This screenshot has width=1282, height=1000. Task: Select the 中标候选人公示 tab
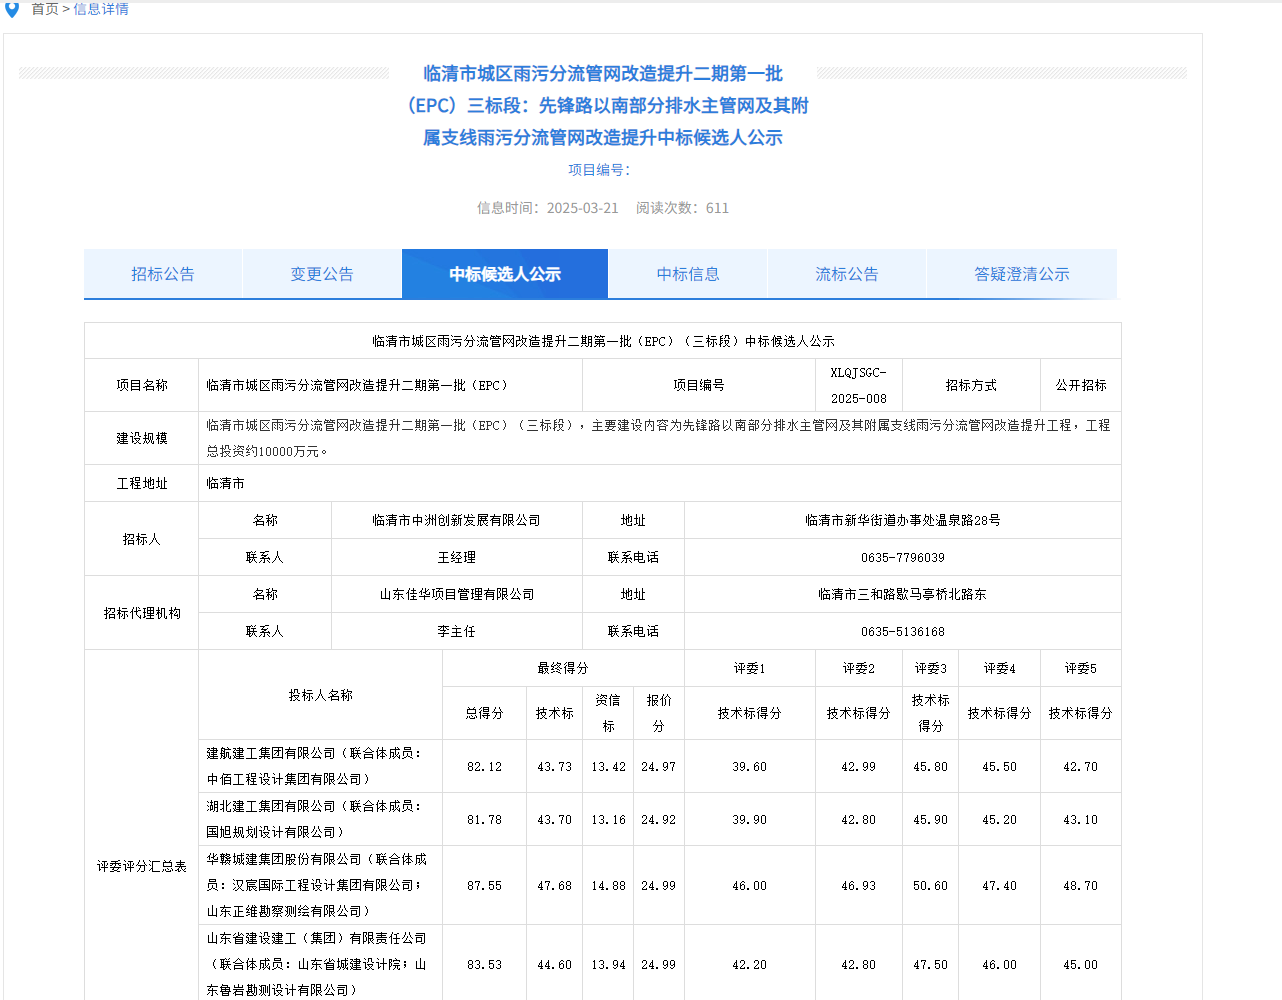pos(505,274)
